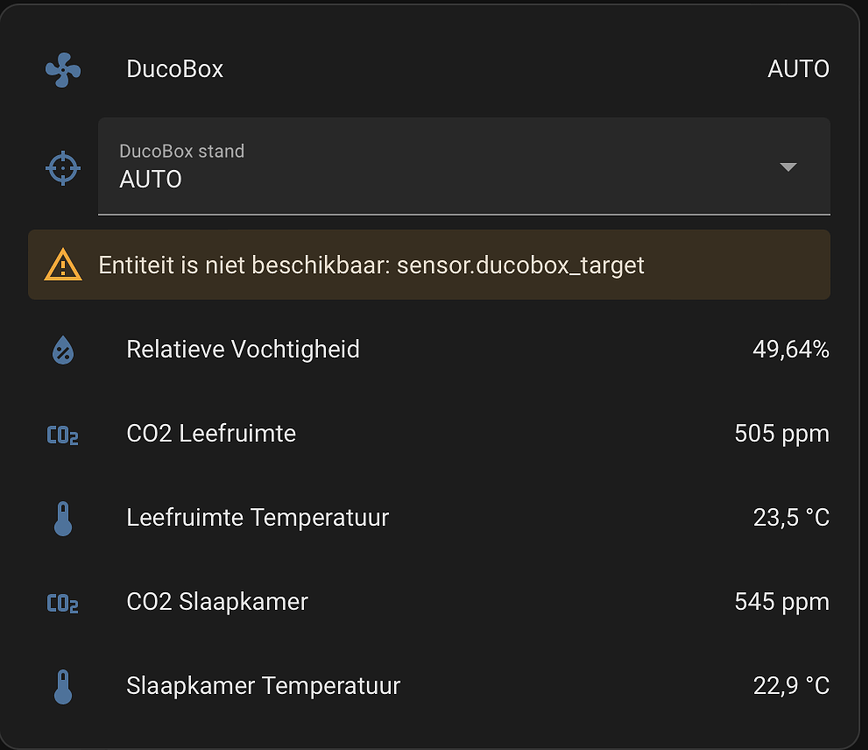Open the CO2 Leefruimte sensor details

(x=211, y=434)
